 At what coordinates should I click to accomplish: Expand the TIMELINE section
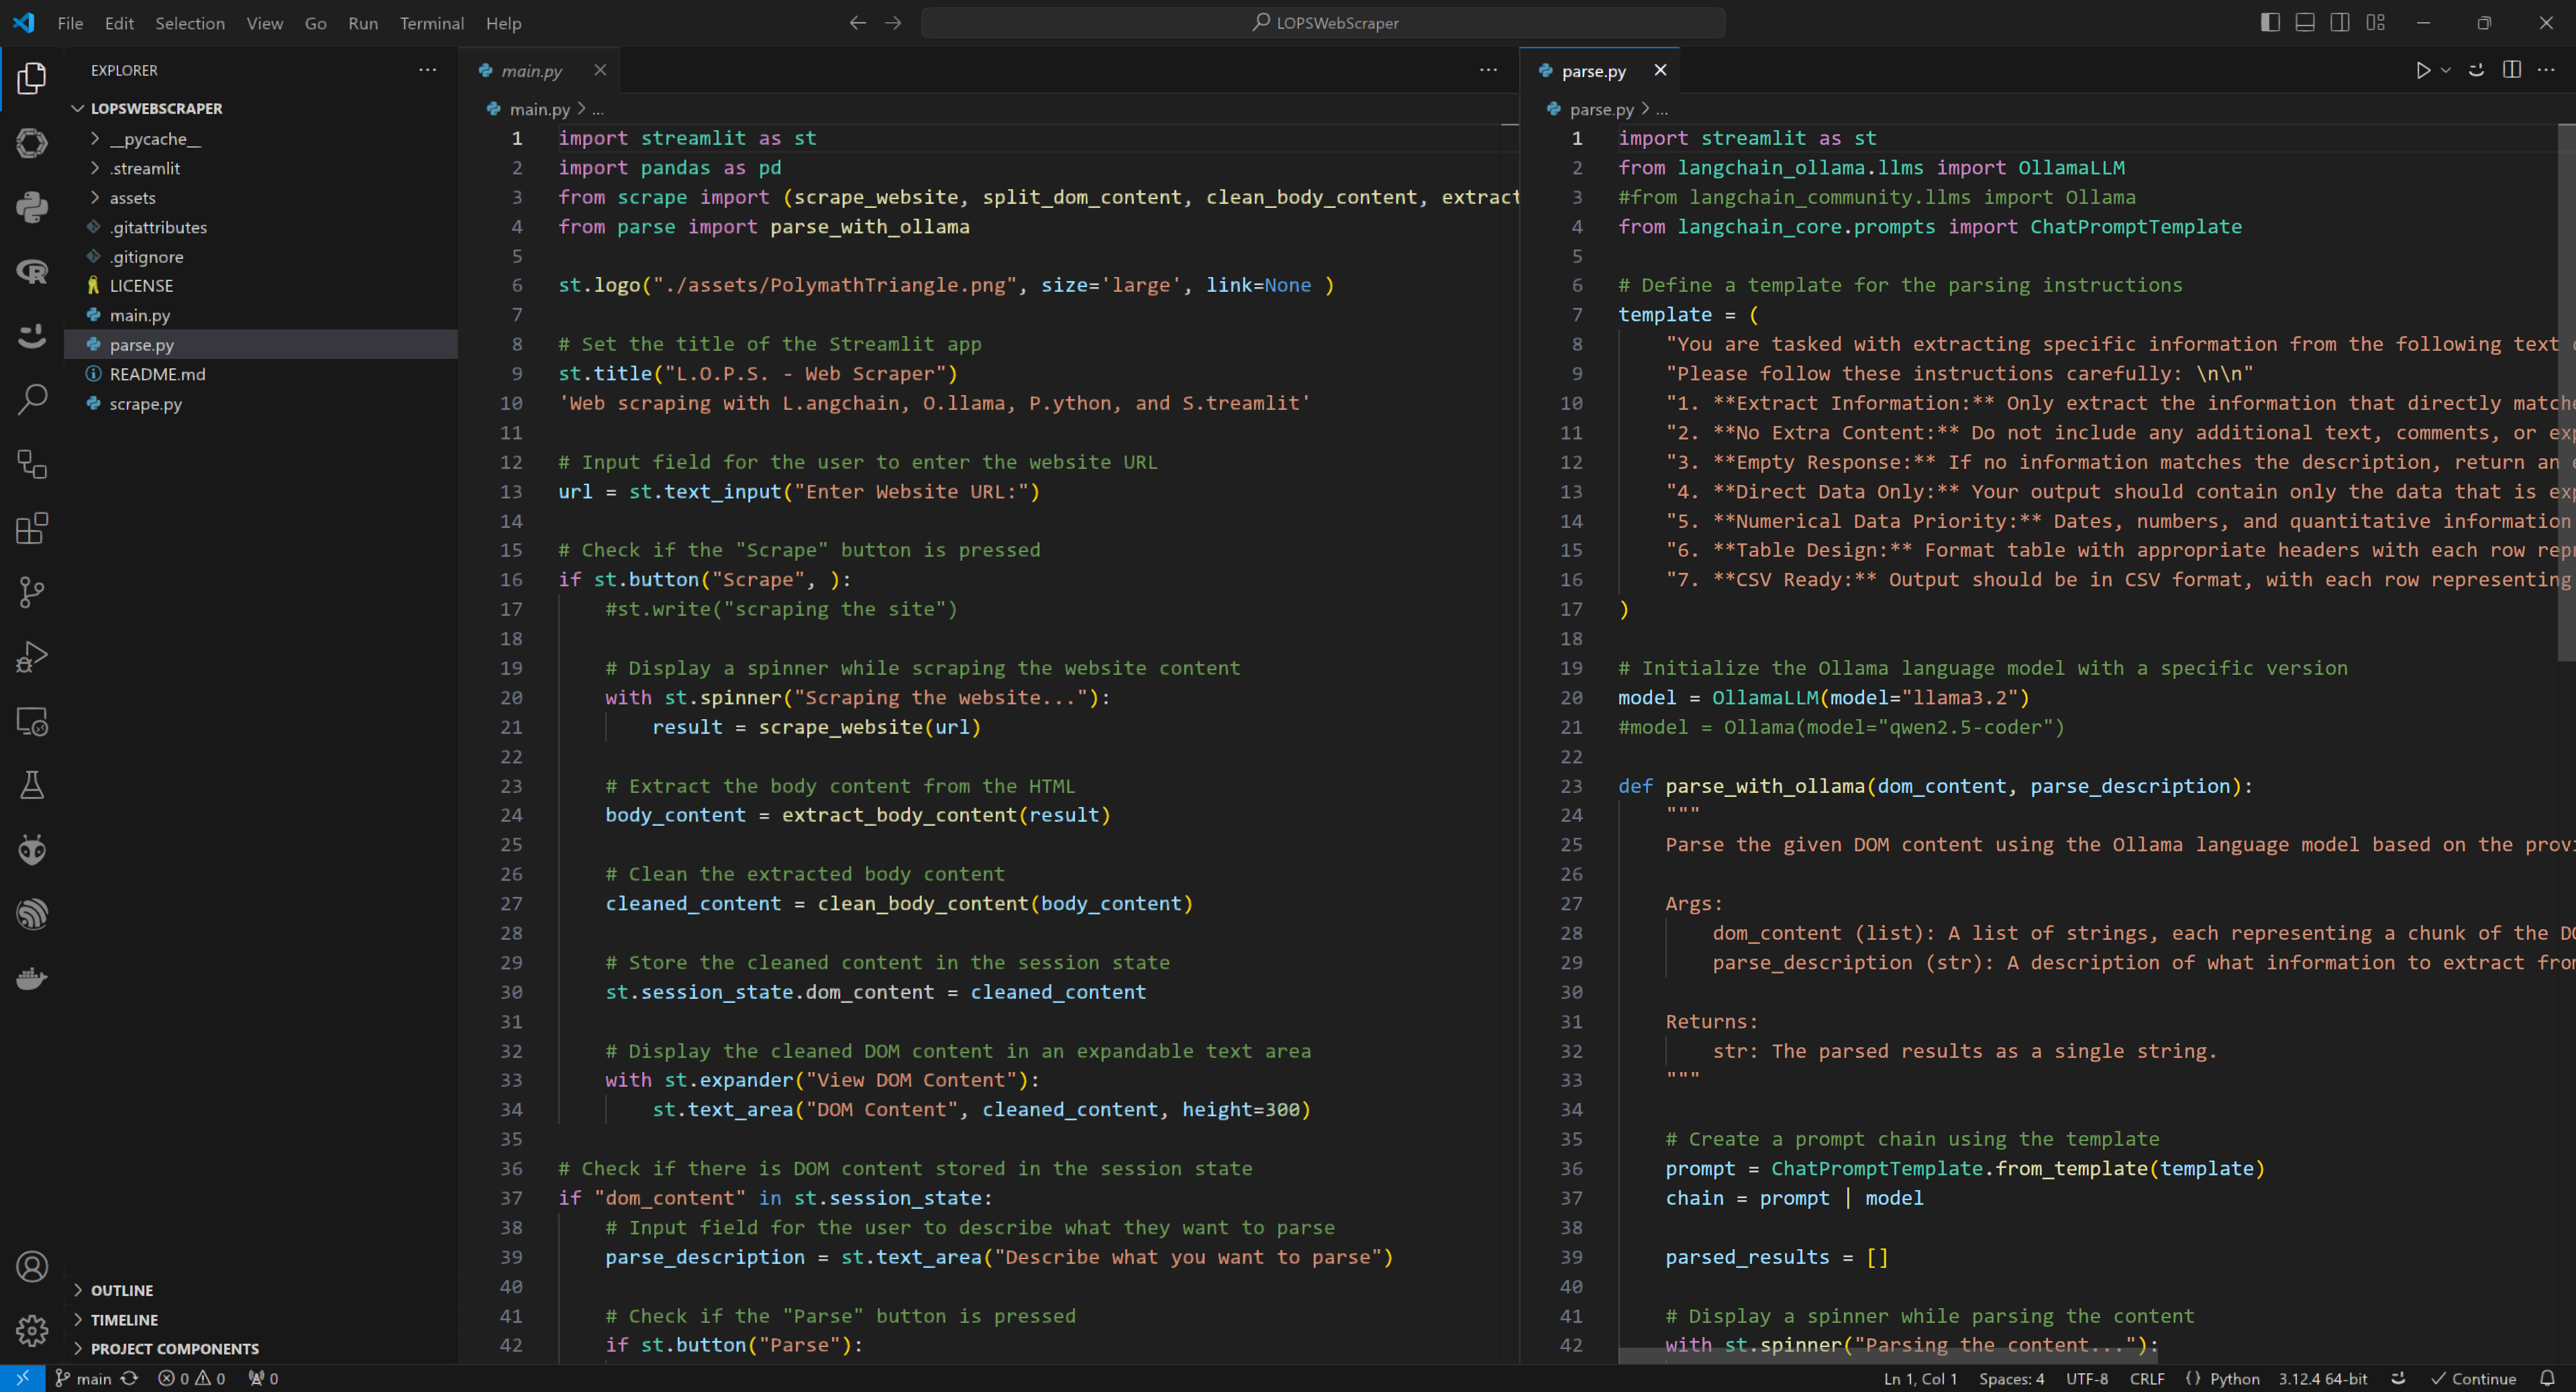click(261, 1320)
